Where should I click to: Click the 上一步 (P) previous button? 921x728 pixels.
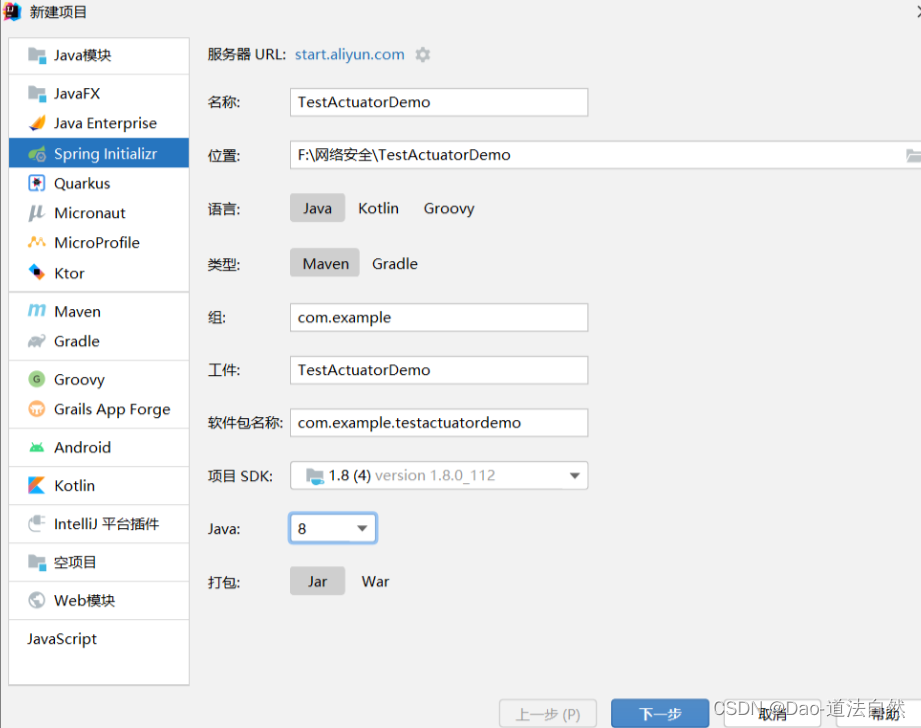[548, 714]
